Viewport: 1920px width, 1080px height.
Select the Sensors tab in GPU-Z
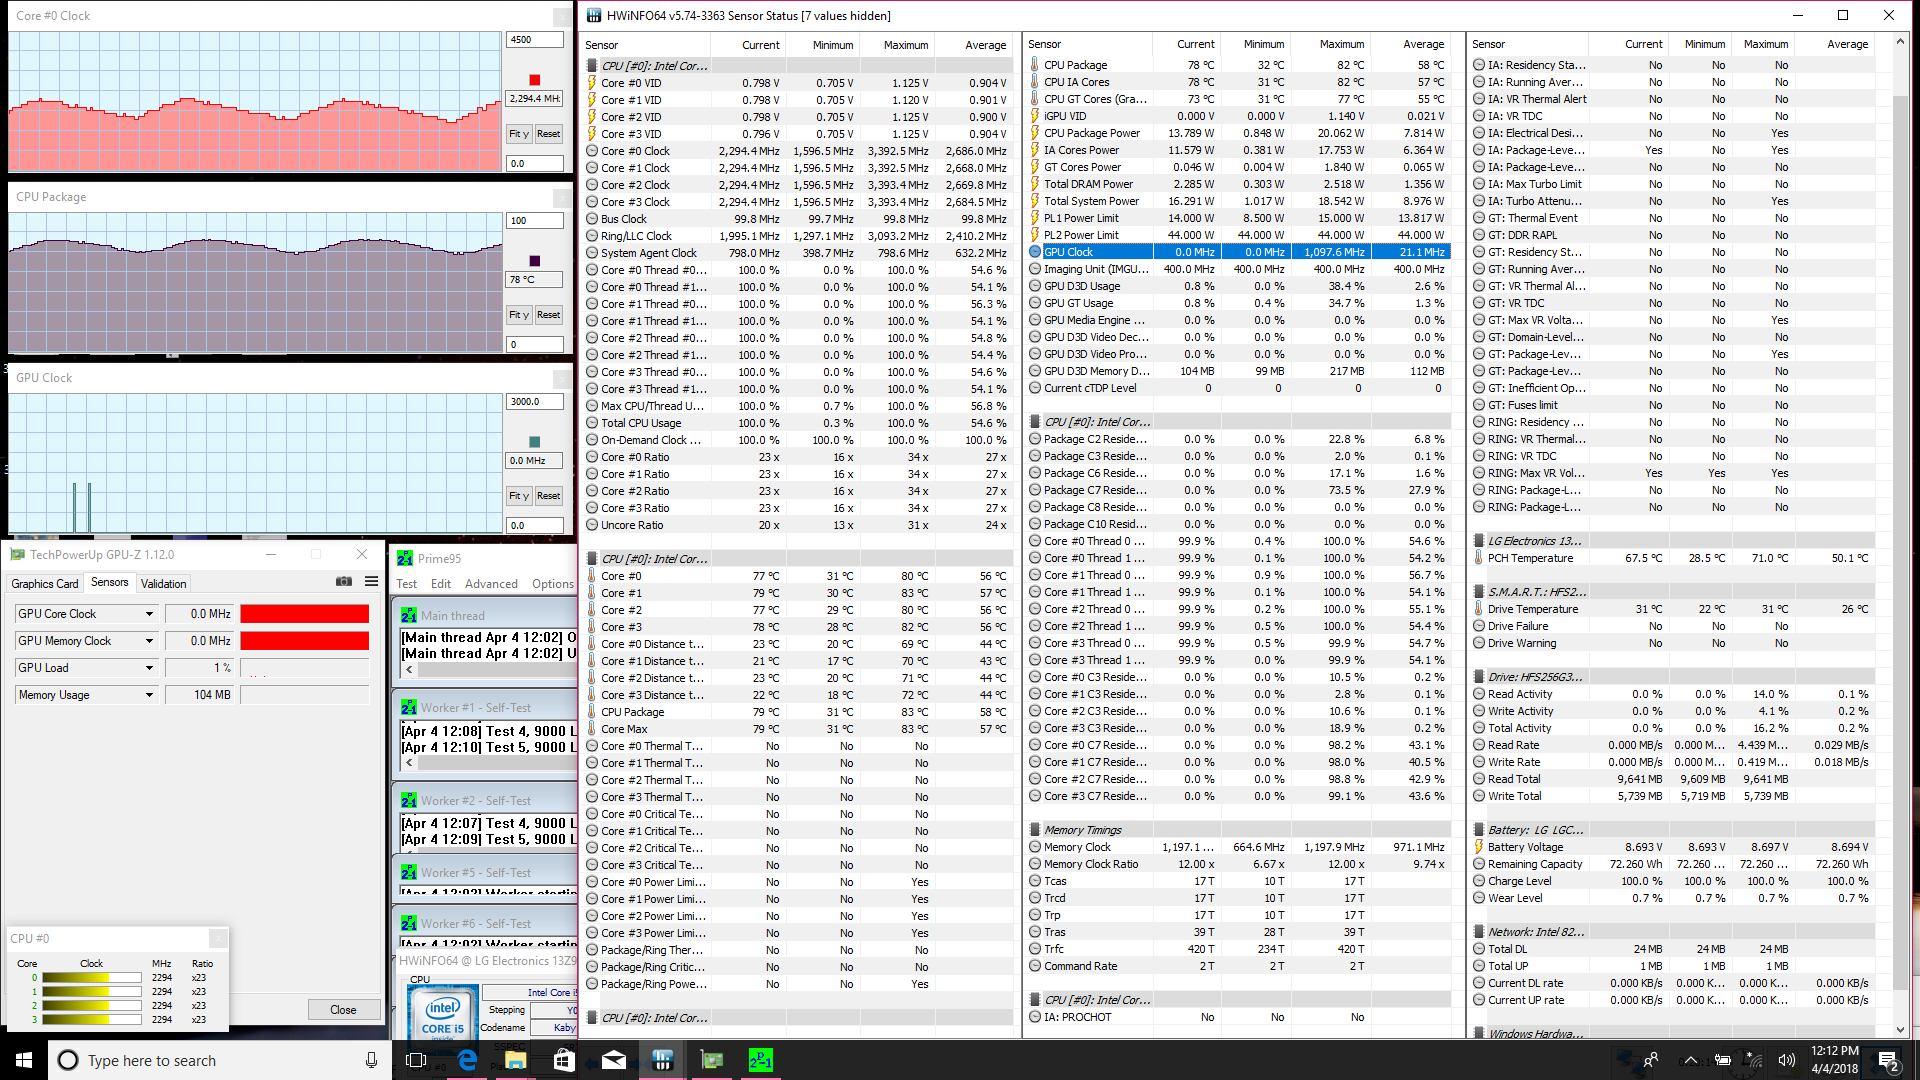[x=109, y=582]
